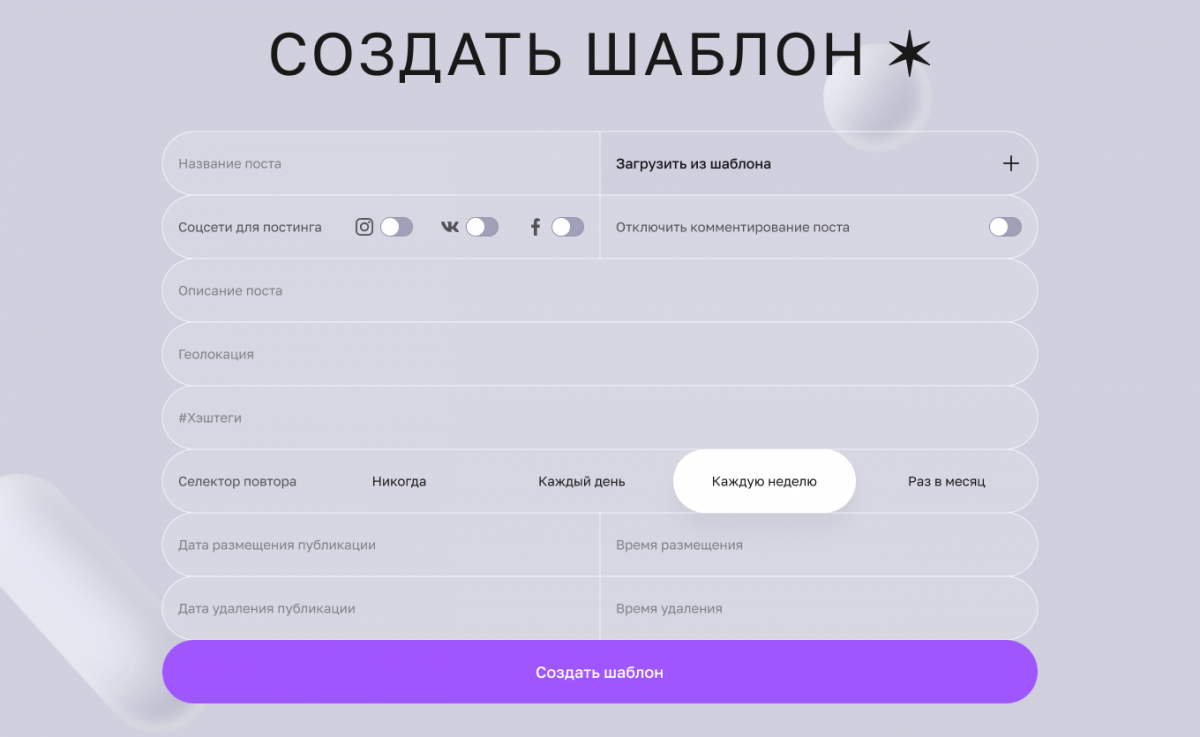The width and height of the screenshot is (1200, 737).
Task: Expand 'Загрузить из шаблона' option
Action: (x=693, y=164)
